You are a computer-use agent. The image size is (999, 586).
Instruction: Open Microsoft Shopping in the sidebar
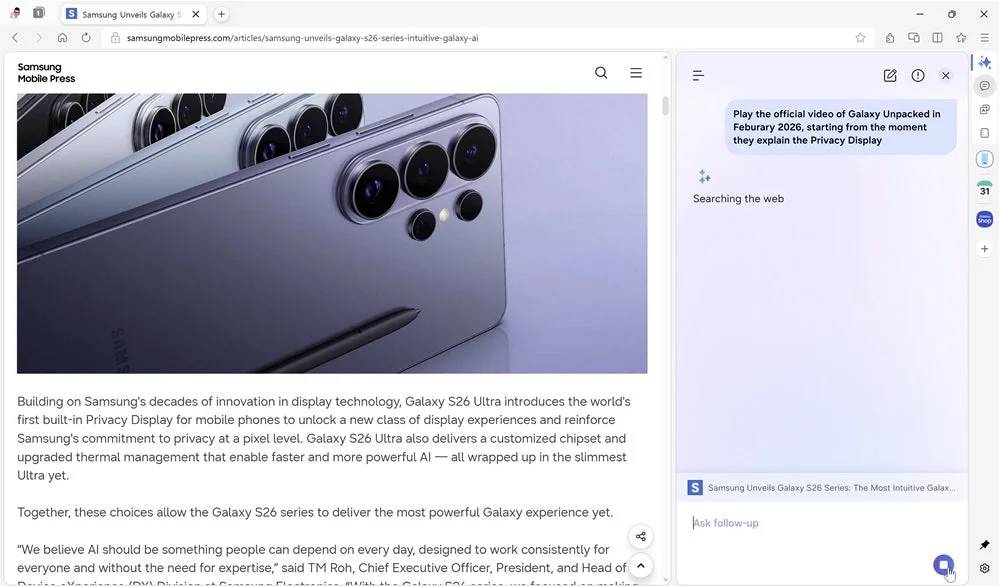tap(984, 218)
